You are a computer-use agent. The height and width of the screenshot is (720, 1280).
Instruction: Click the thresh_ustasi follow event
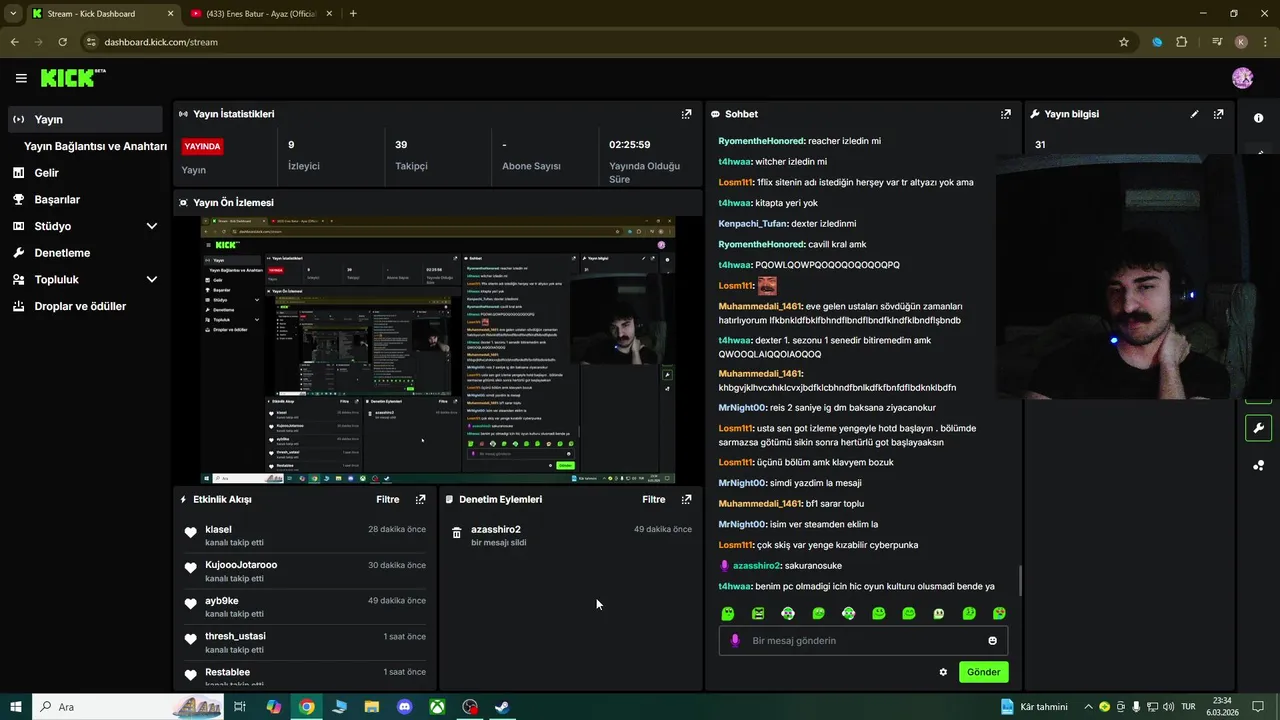[x=305, y=642]
